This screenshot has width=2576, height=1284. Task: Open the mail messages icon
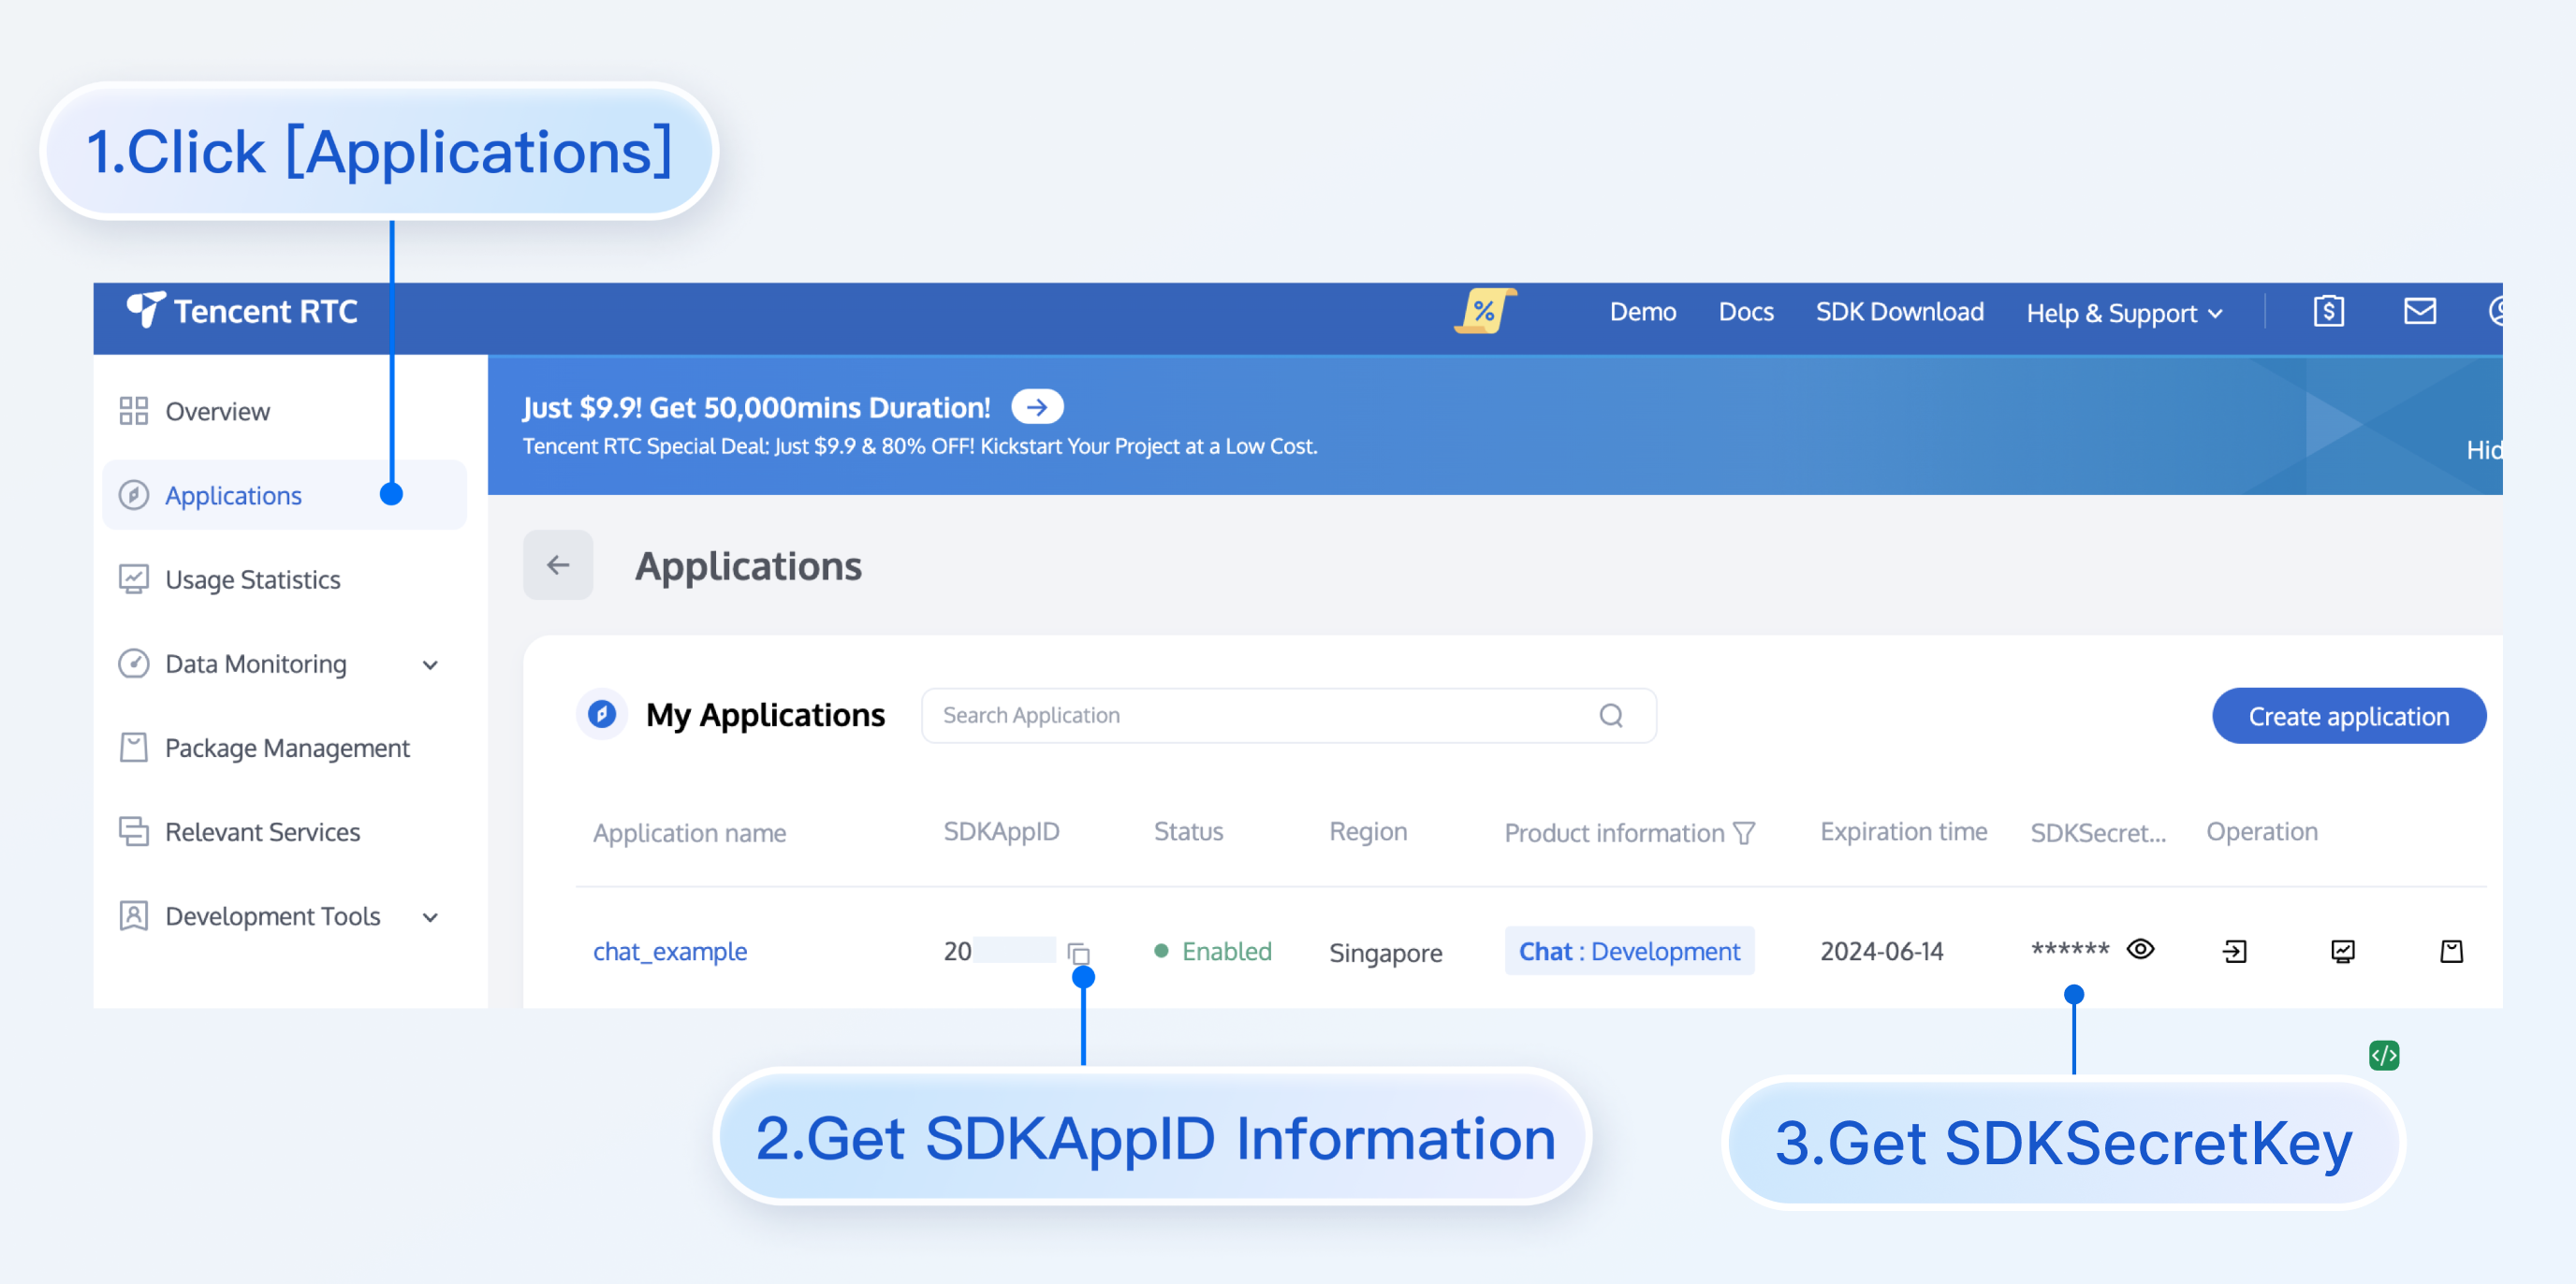(2419, 312)
